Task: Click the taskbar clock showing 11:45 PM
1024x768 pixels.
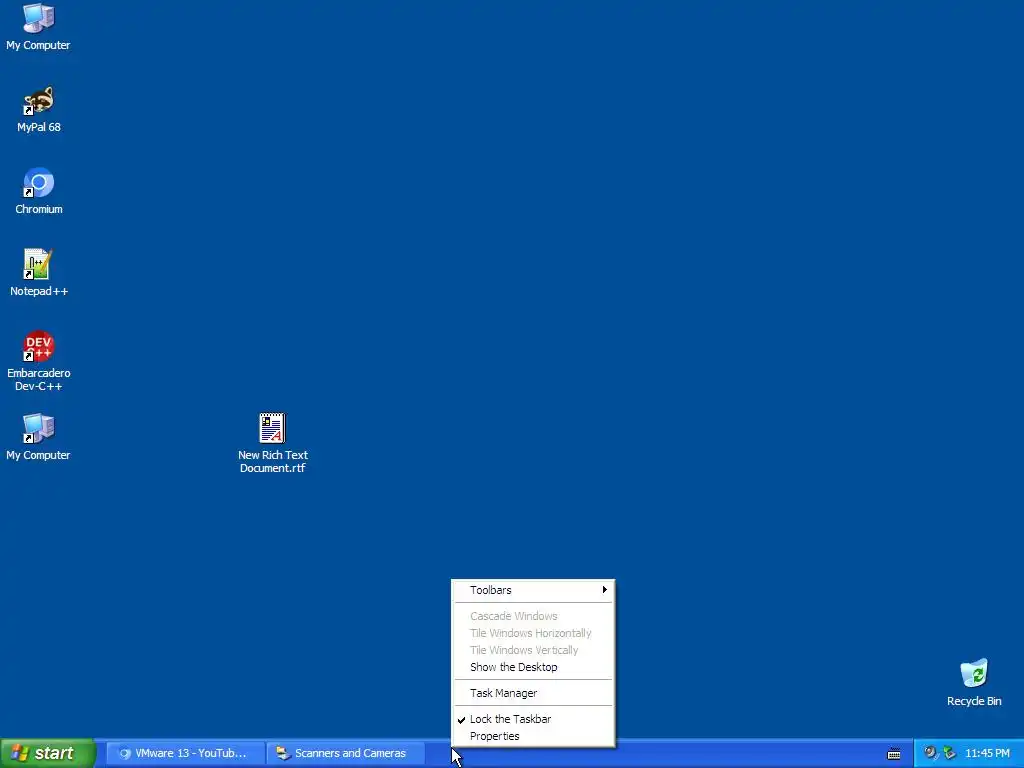Action: 987,753
